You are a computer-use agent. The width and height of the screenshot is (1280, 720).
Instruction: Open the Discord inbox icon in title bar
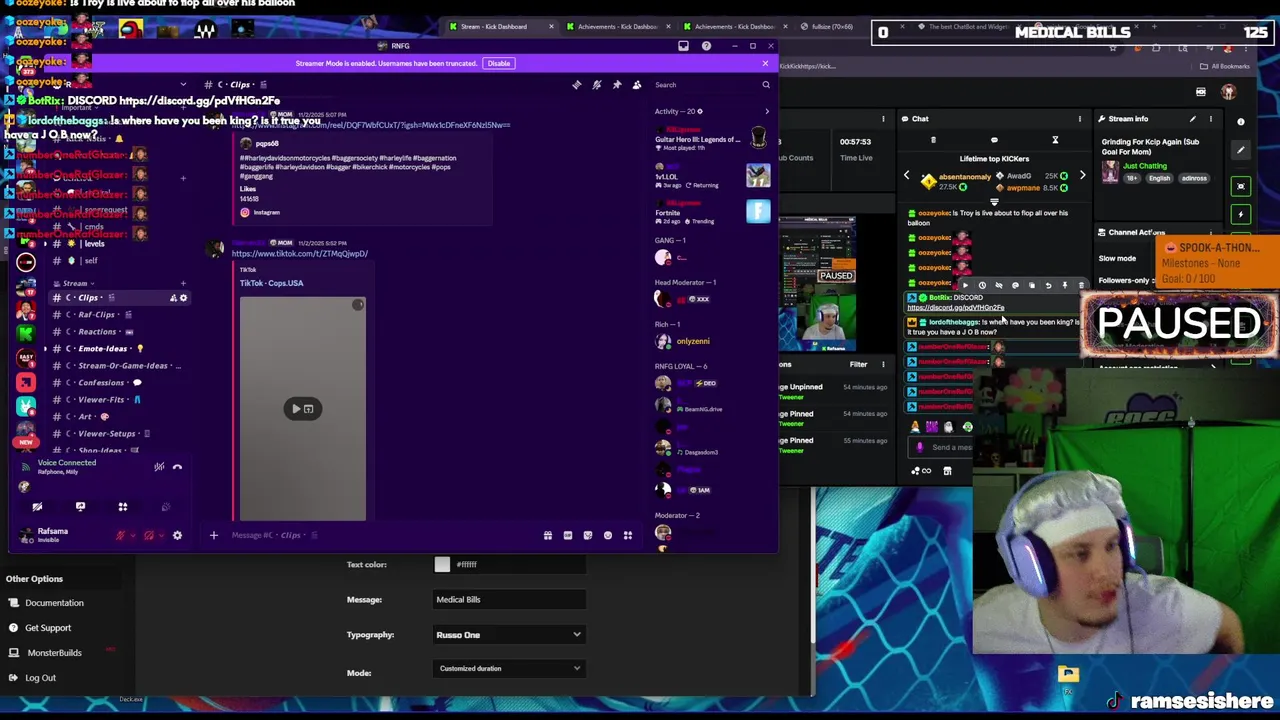(683, 46)
